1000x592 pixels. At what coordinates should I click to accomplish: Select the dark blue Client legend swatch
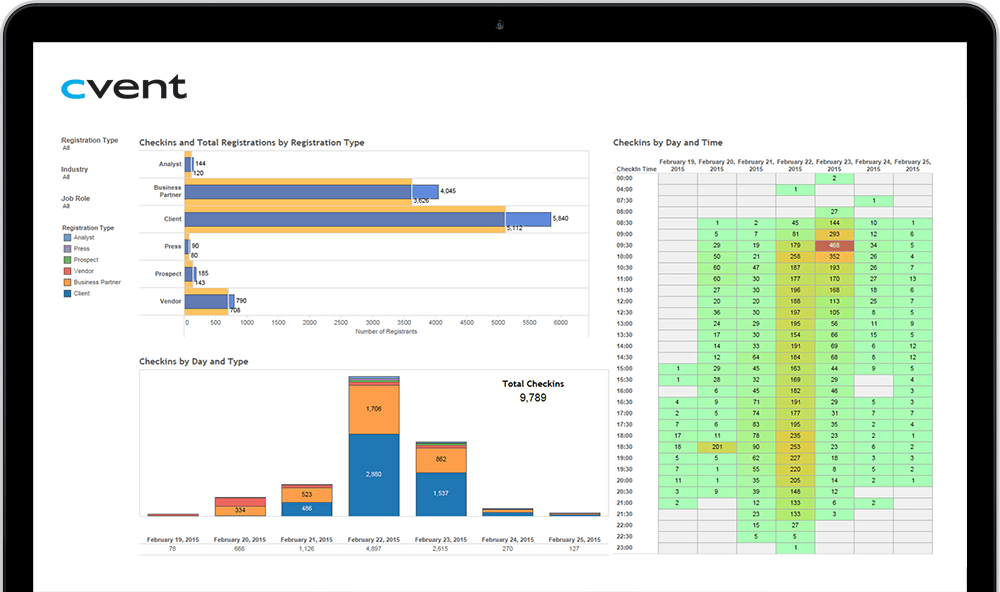click(x=67, y=293)
